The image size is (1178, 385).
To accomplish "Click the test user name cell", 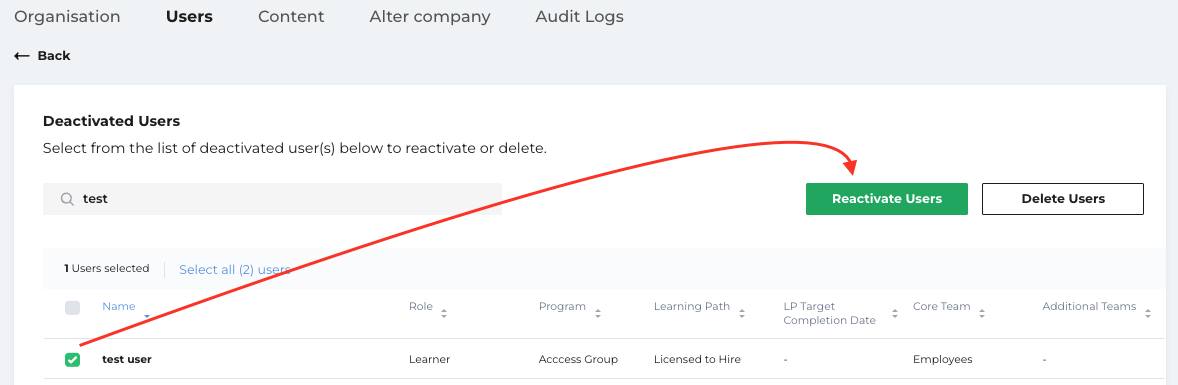I will (127, 359).
